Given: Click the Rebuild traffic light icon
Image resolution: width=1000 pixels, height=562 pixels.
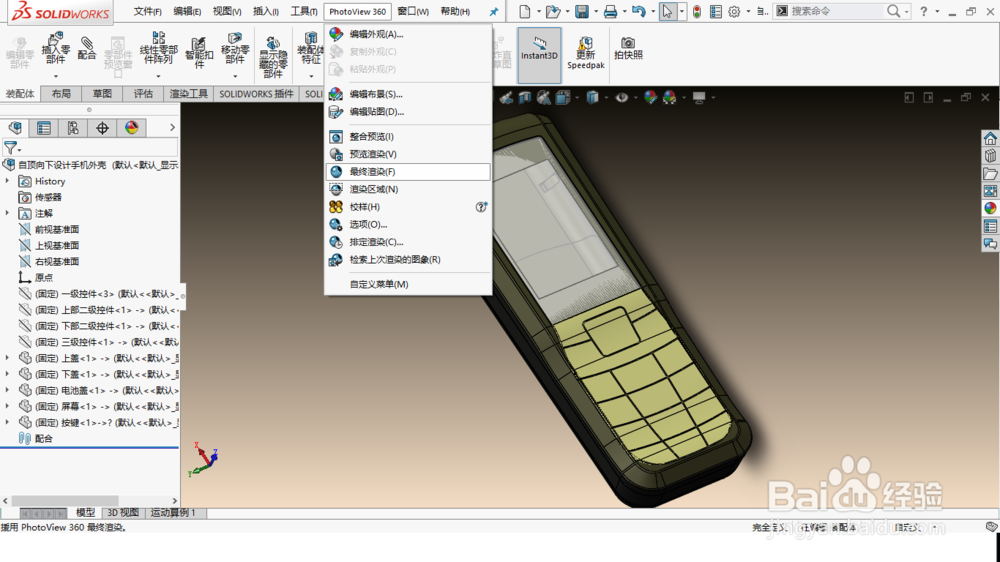Looking at the screenshot, I should click(x=697, y=11).
